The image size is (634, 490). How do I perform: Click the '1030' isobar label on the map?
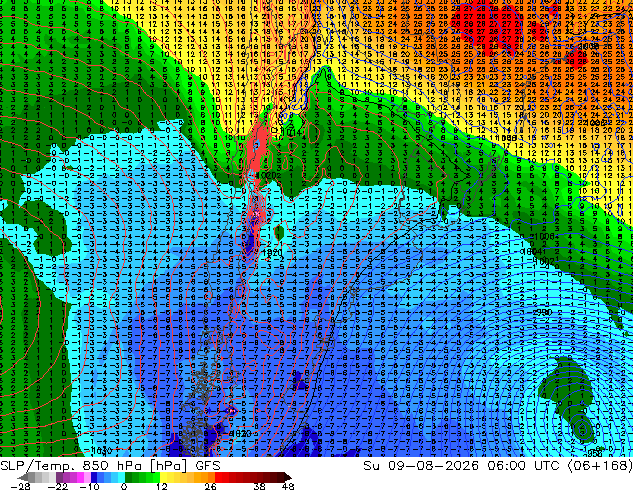tap(101, 450)
